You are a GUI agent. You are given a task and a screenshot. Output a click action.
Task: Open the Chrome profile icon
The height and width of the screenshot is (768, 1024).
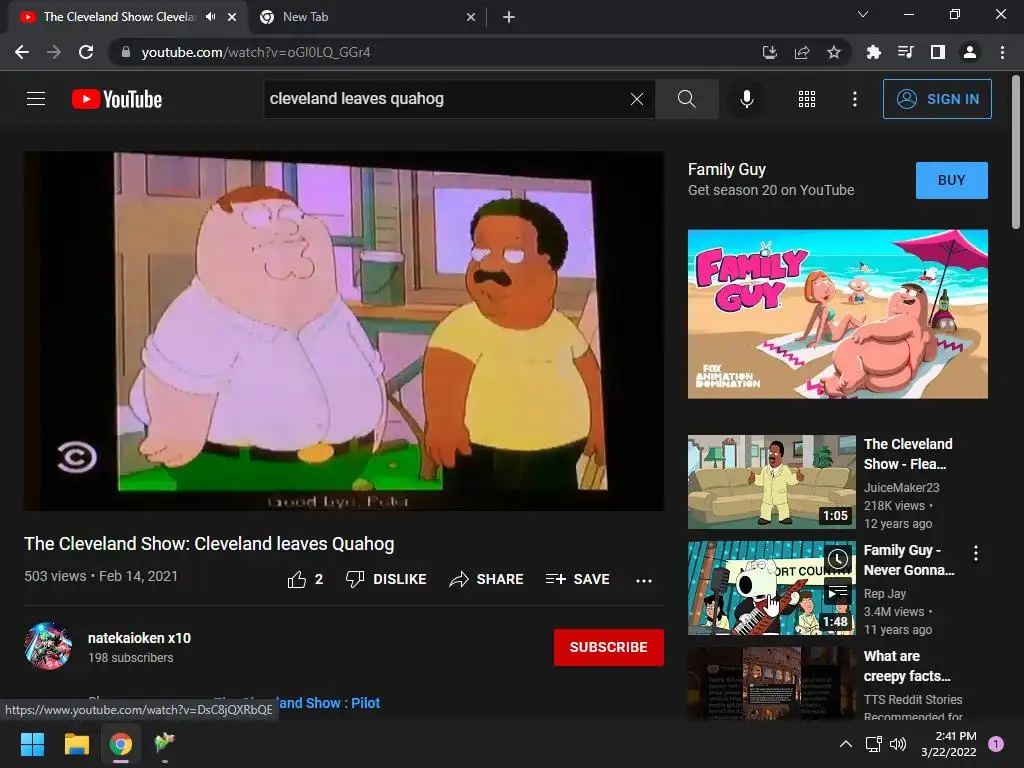(970, 52)
